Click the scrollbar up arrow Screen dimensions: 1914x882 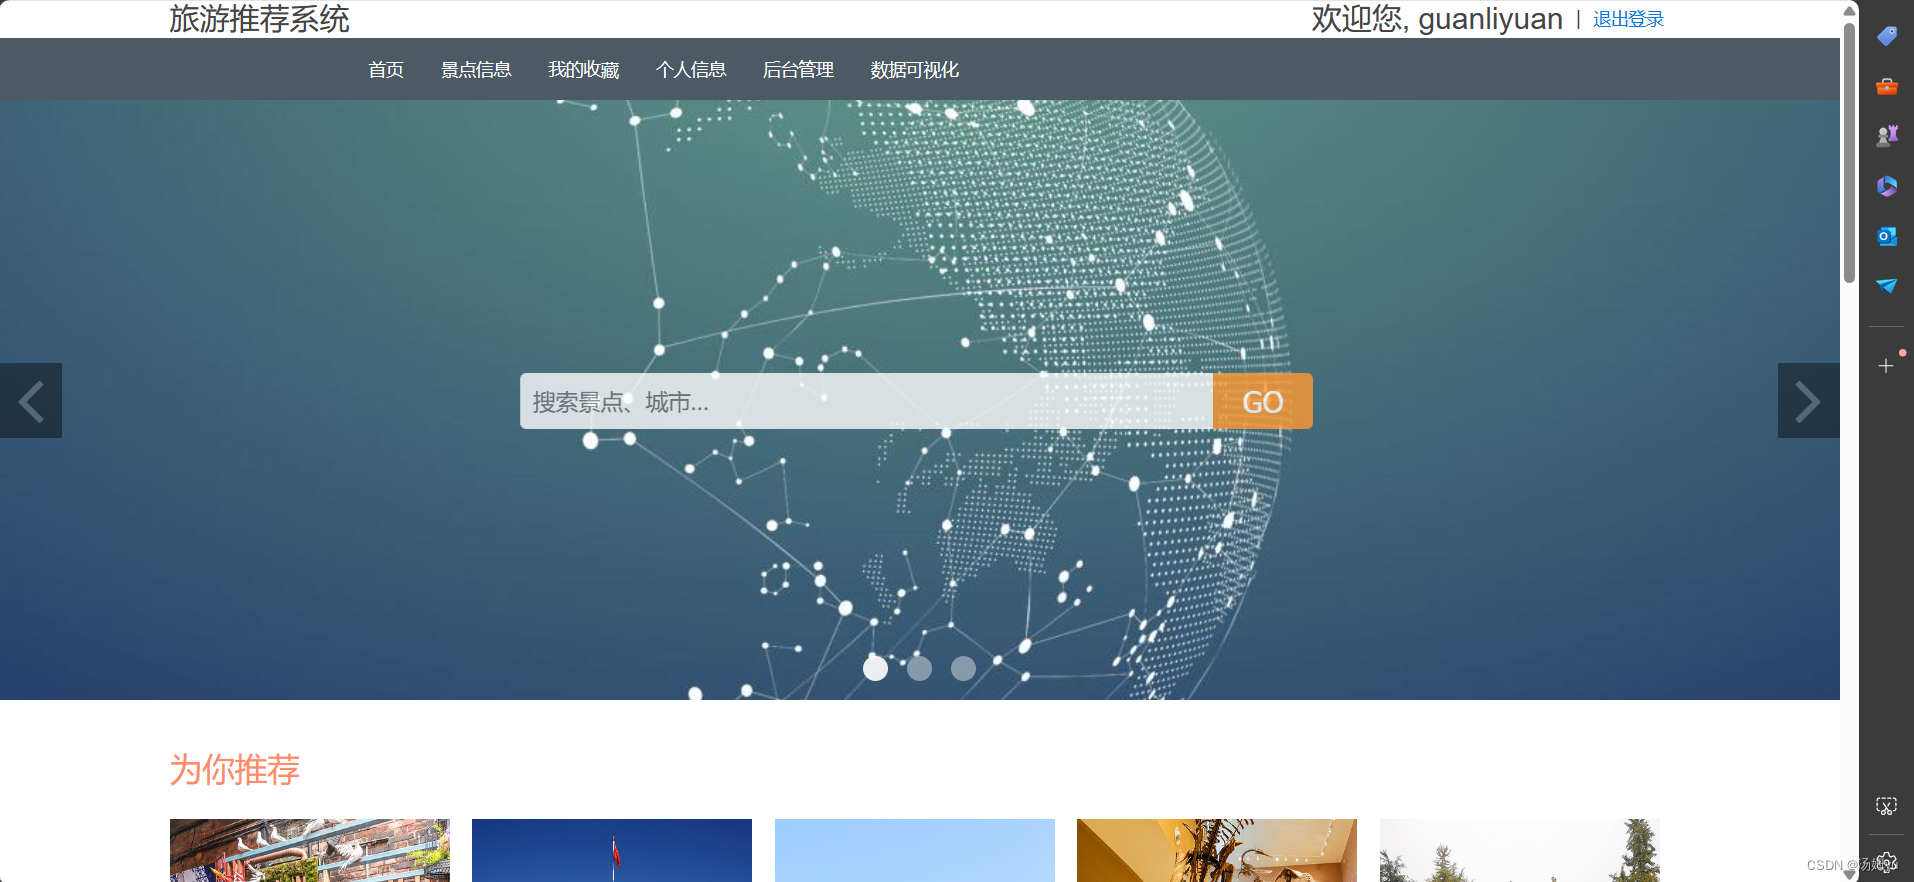[x=1850, y=10]
